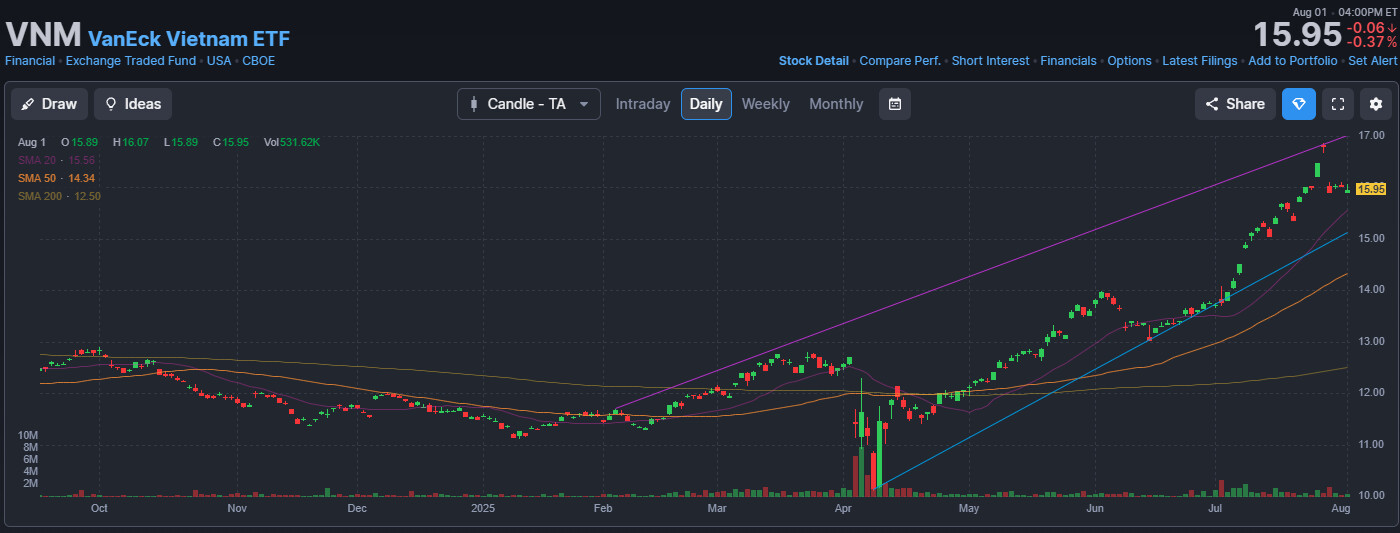1400x533 pixels.
Task: Switch to Intraday timeframe
Action: coord(643,104)
